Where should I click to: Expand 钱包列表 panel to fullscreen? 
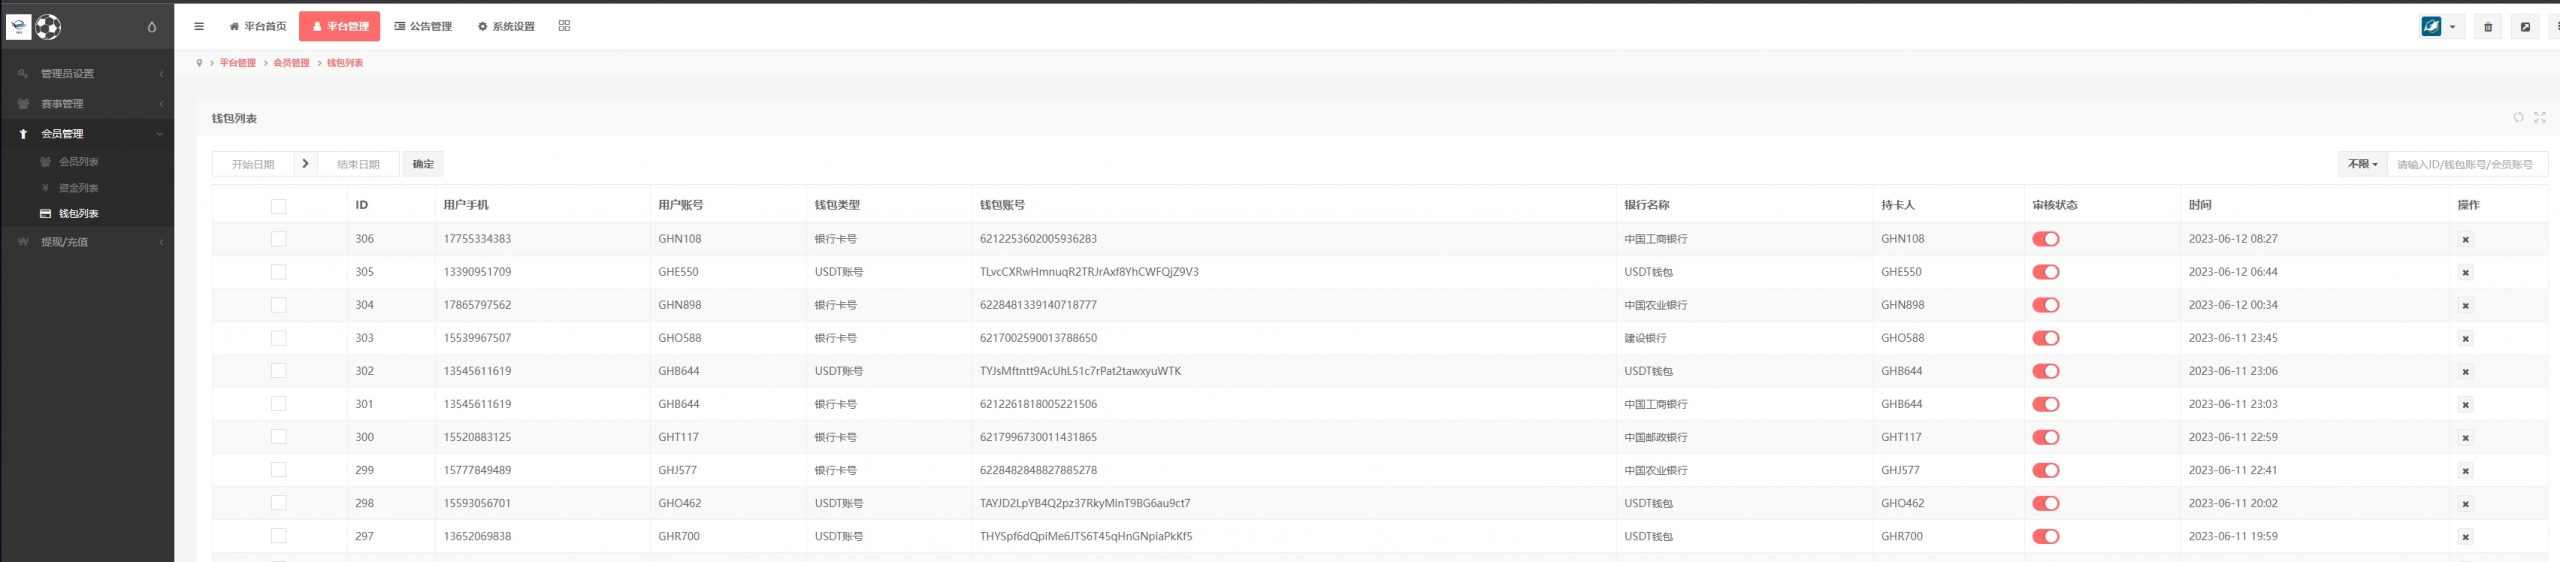pyautogui.click(x=2539, y=118)
